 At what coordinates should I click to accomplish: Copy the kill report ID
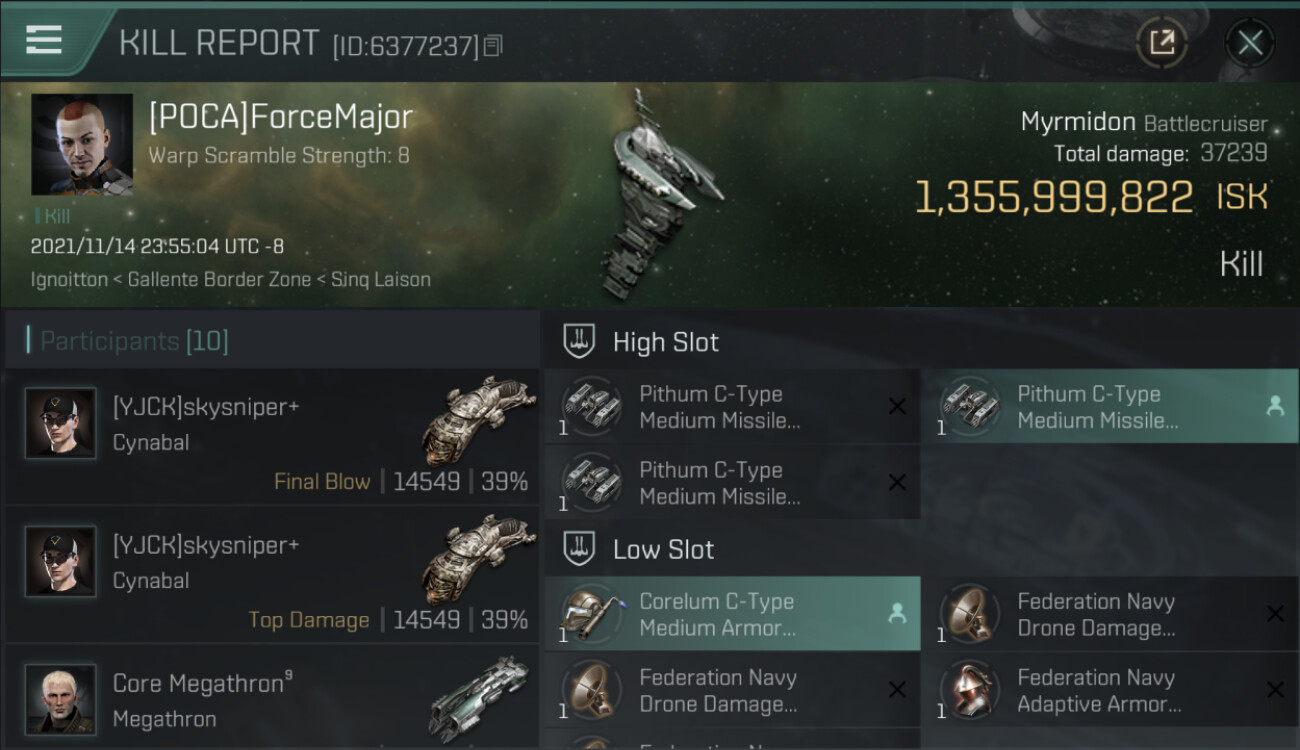(493, 46)
